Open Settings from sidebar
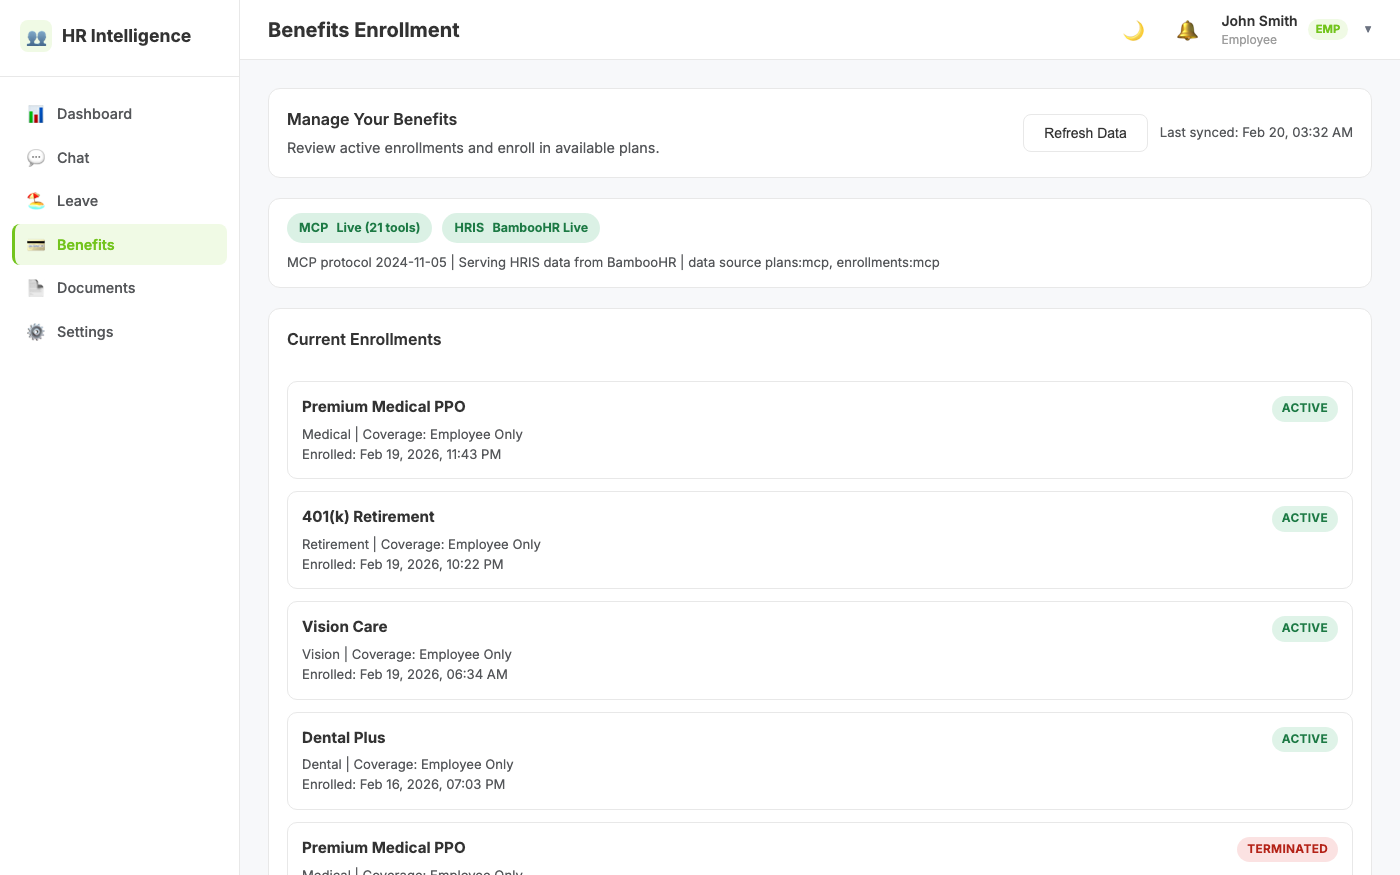This screenshot has height=875, width=1400. (120, 332)
